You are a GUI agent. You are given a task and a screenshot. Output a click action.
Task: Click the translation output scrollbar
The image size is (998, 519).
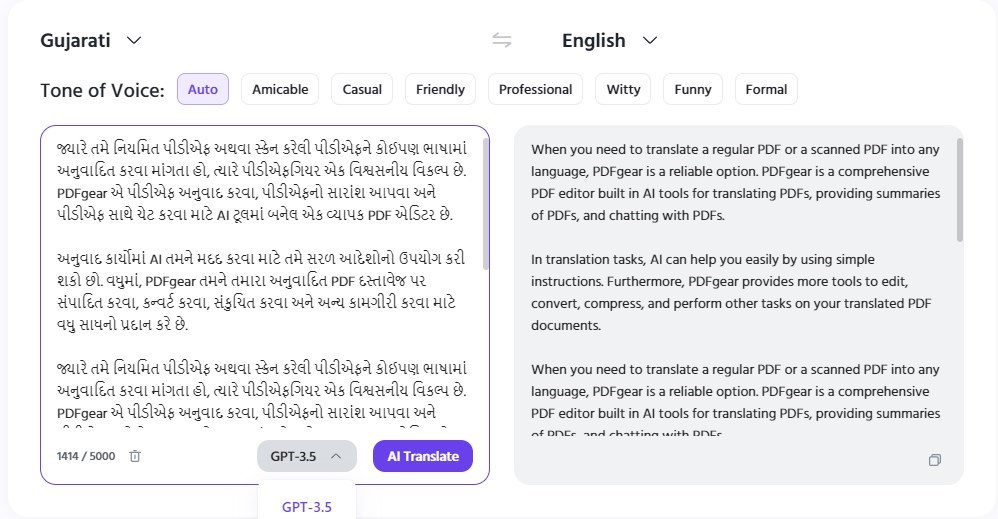click(x=960, y=190)
